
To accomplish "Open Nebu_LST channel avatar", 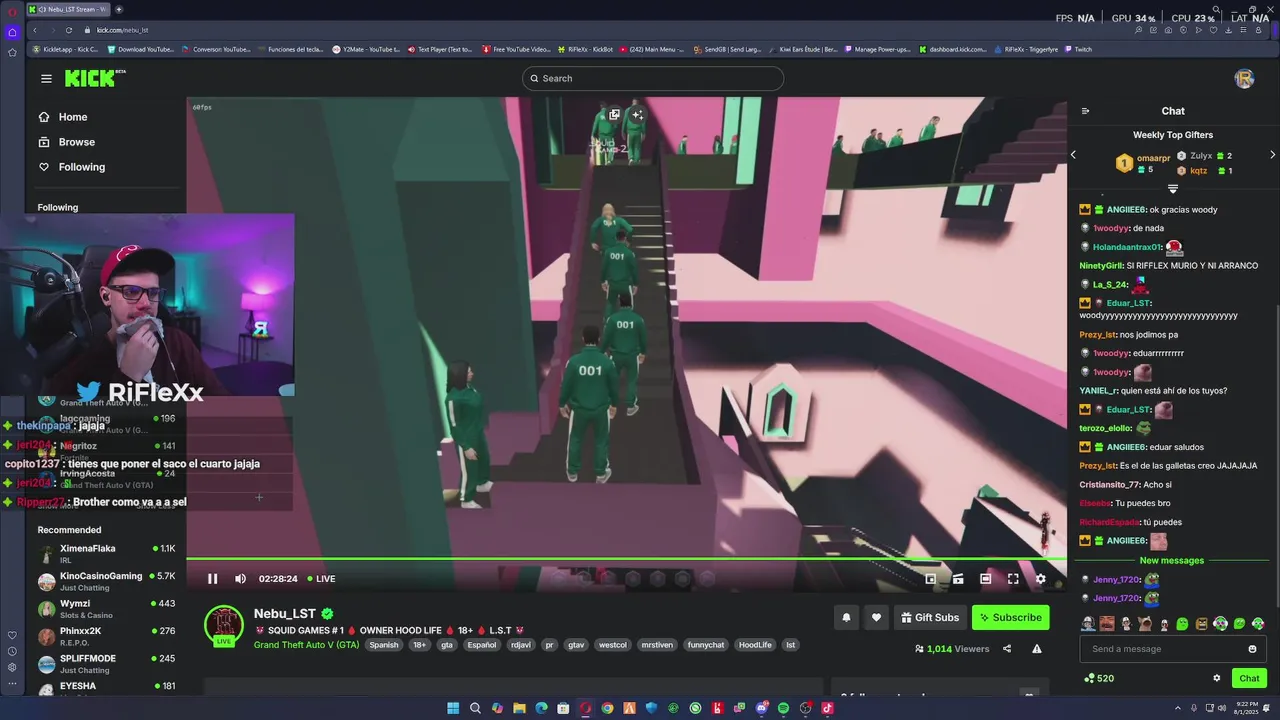I will click(x=224, y=625).
